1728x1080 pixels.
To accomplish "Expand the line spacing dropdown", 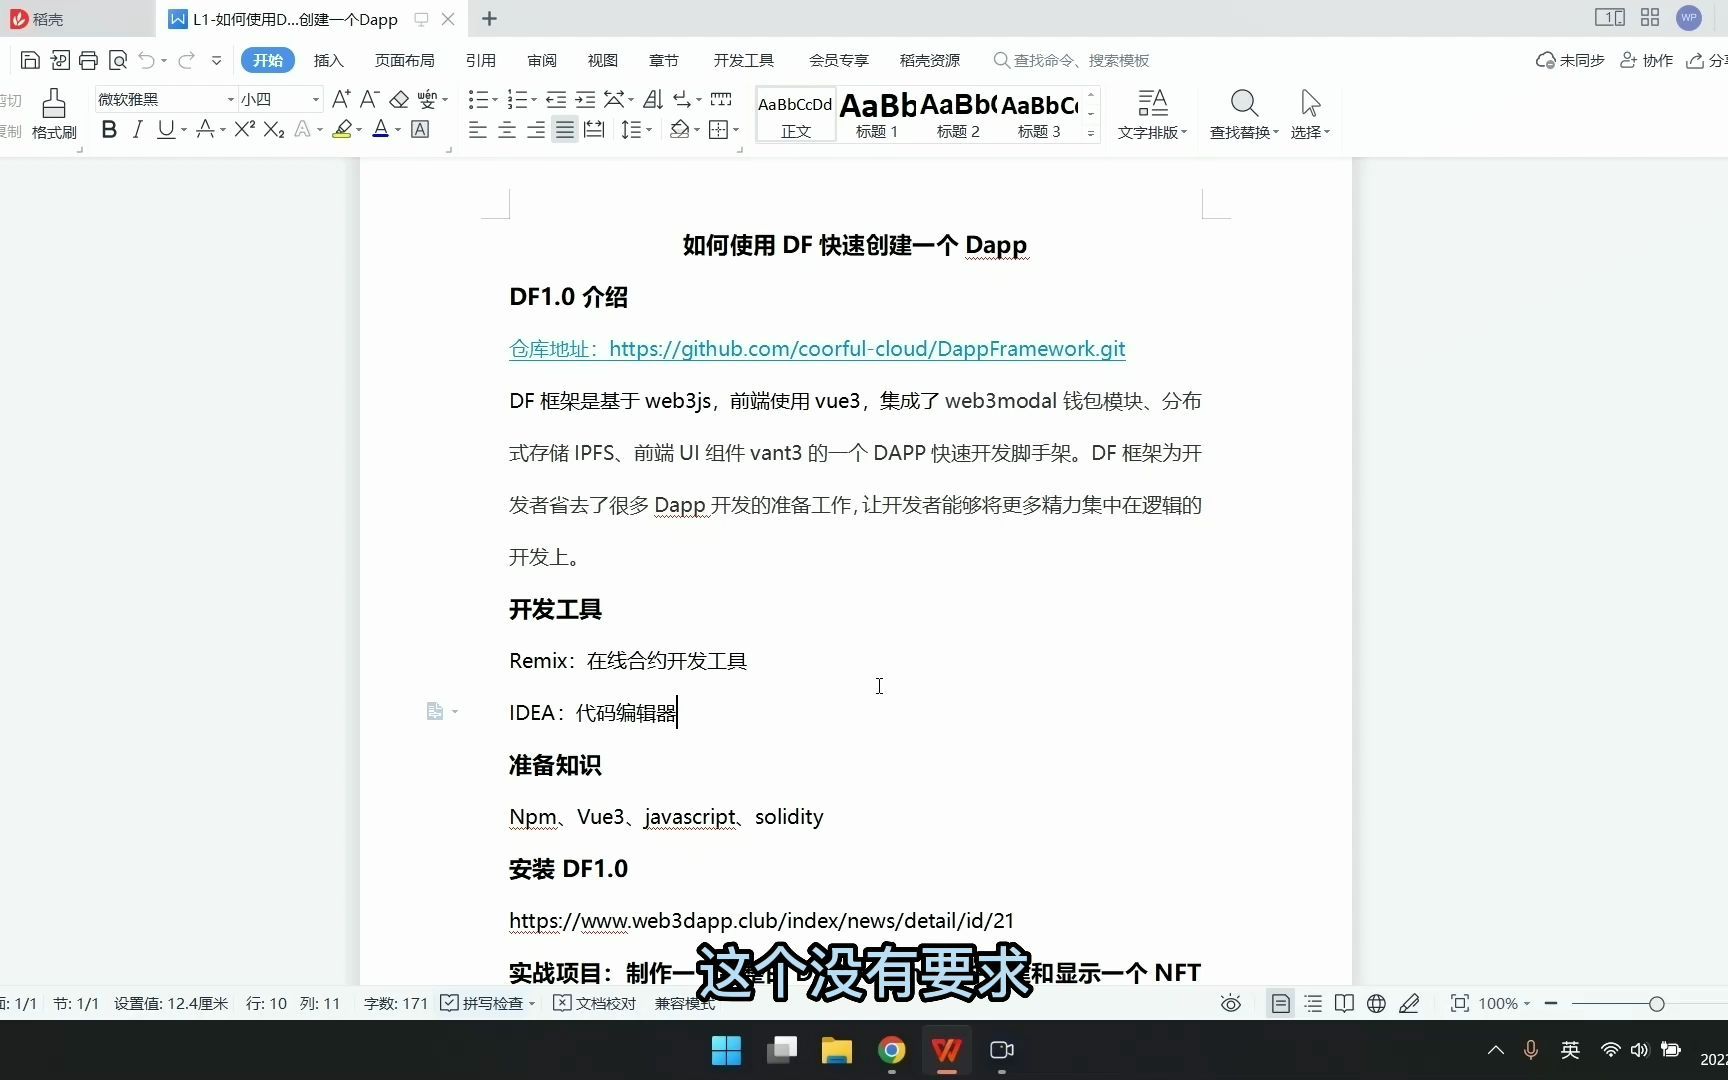I will pyautogui.click(x=649, y=129).
